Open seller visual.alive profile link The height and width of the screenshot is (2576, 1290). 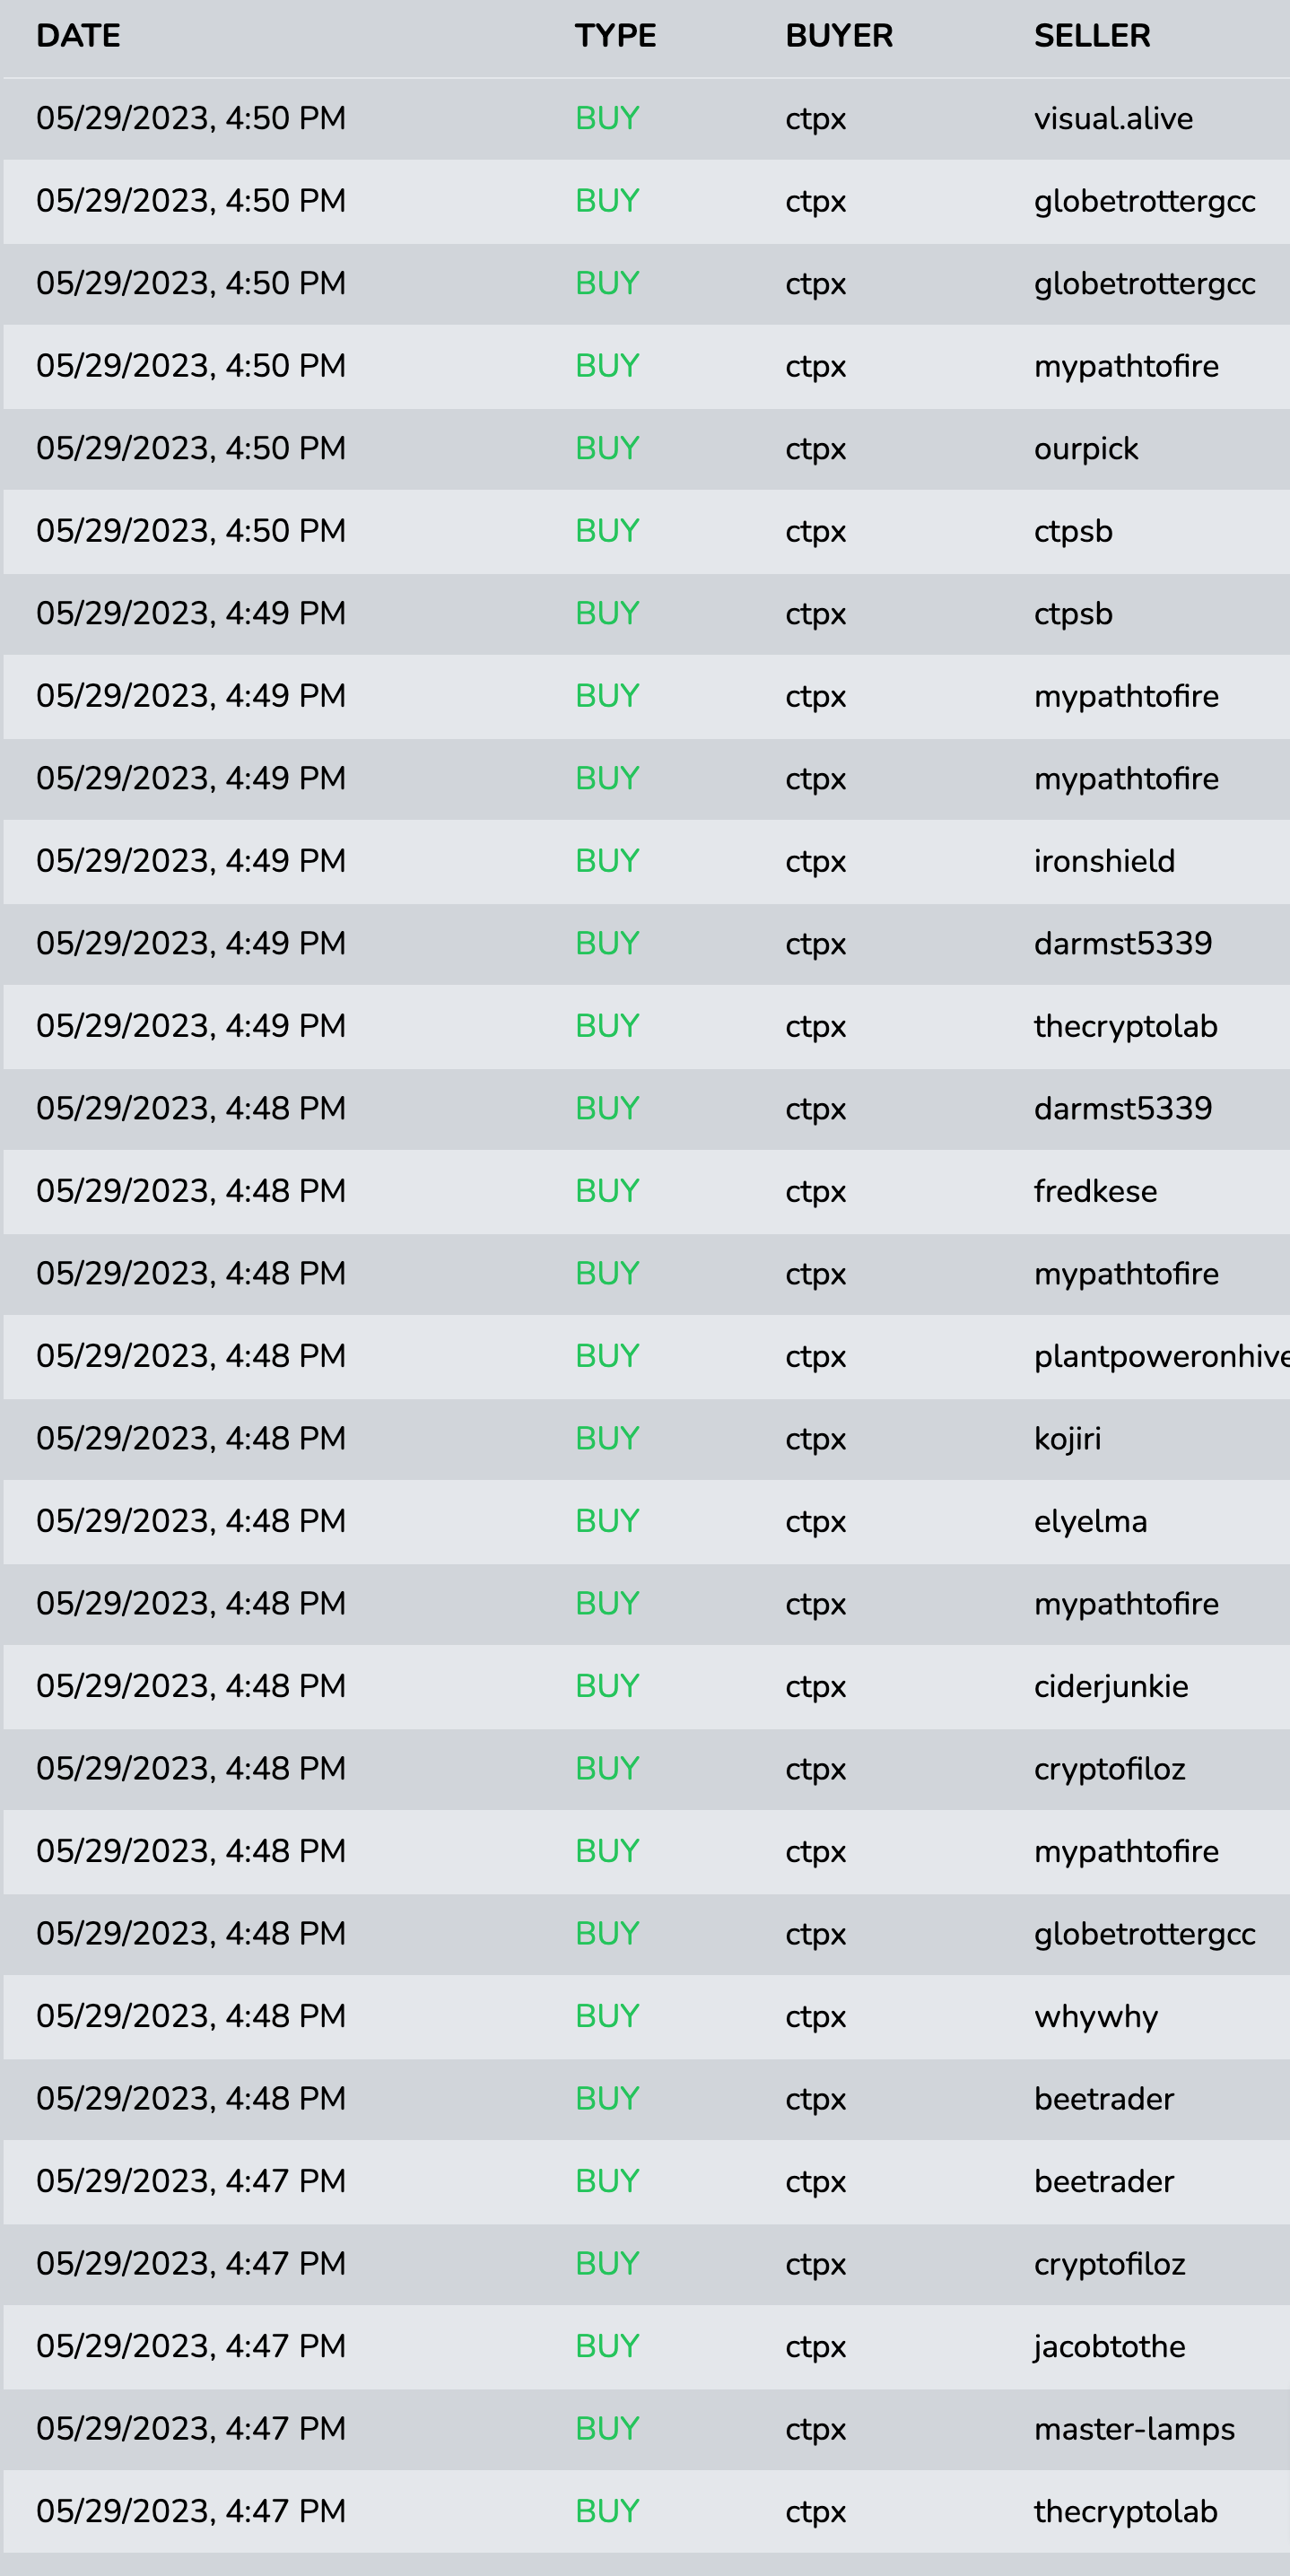1113,119
